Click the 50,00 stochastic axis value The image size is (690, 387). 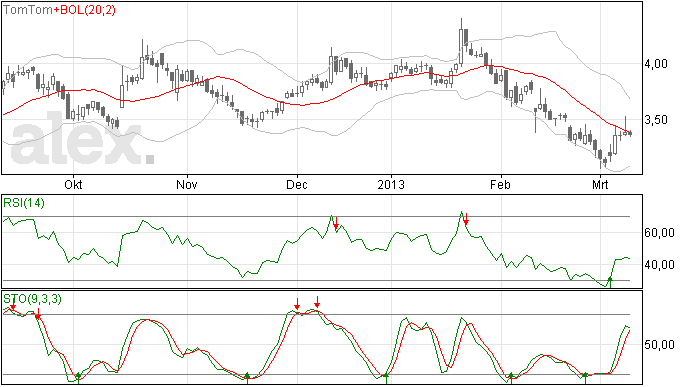click(659, 345)
